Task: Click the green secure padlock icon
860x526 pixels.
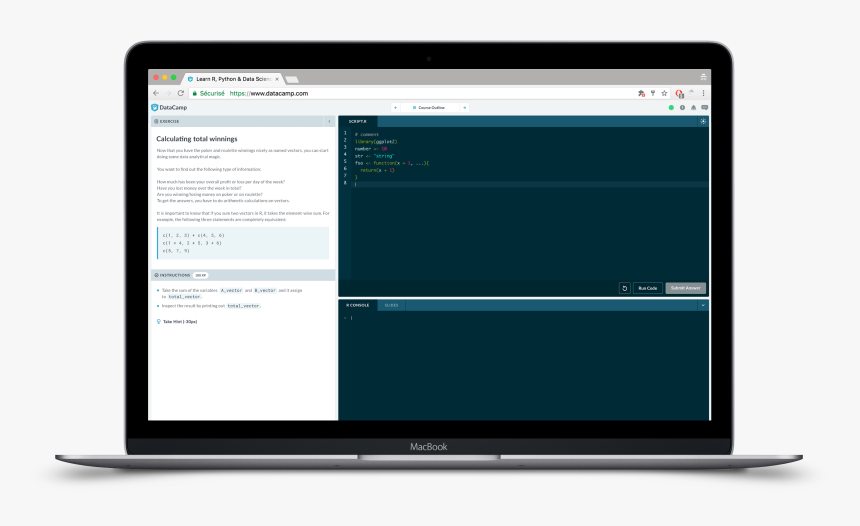Action: (x=194, y=93)
